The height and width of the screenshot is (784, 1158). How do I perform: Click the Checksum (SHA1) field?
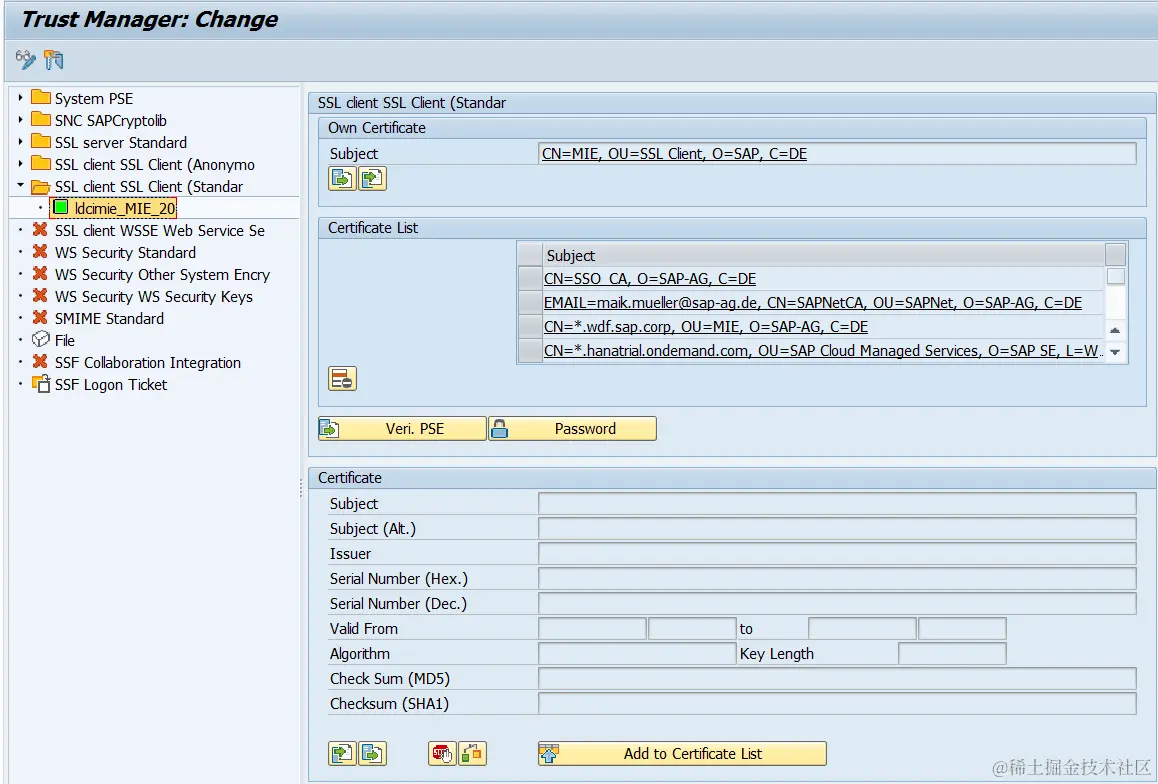click(x=837, y=704)
